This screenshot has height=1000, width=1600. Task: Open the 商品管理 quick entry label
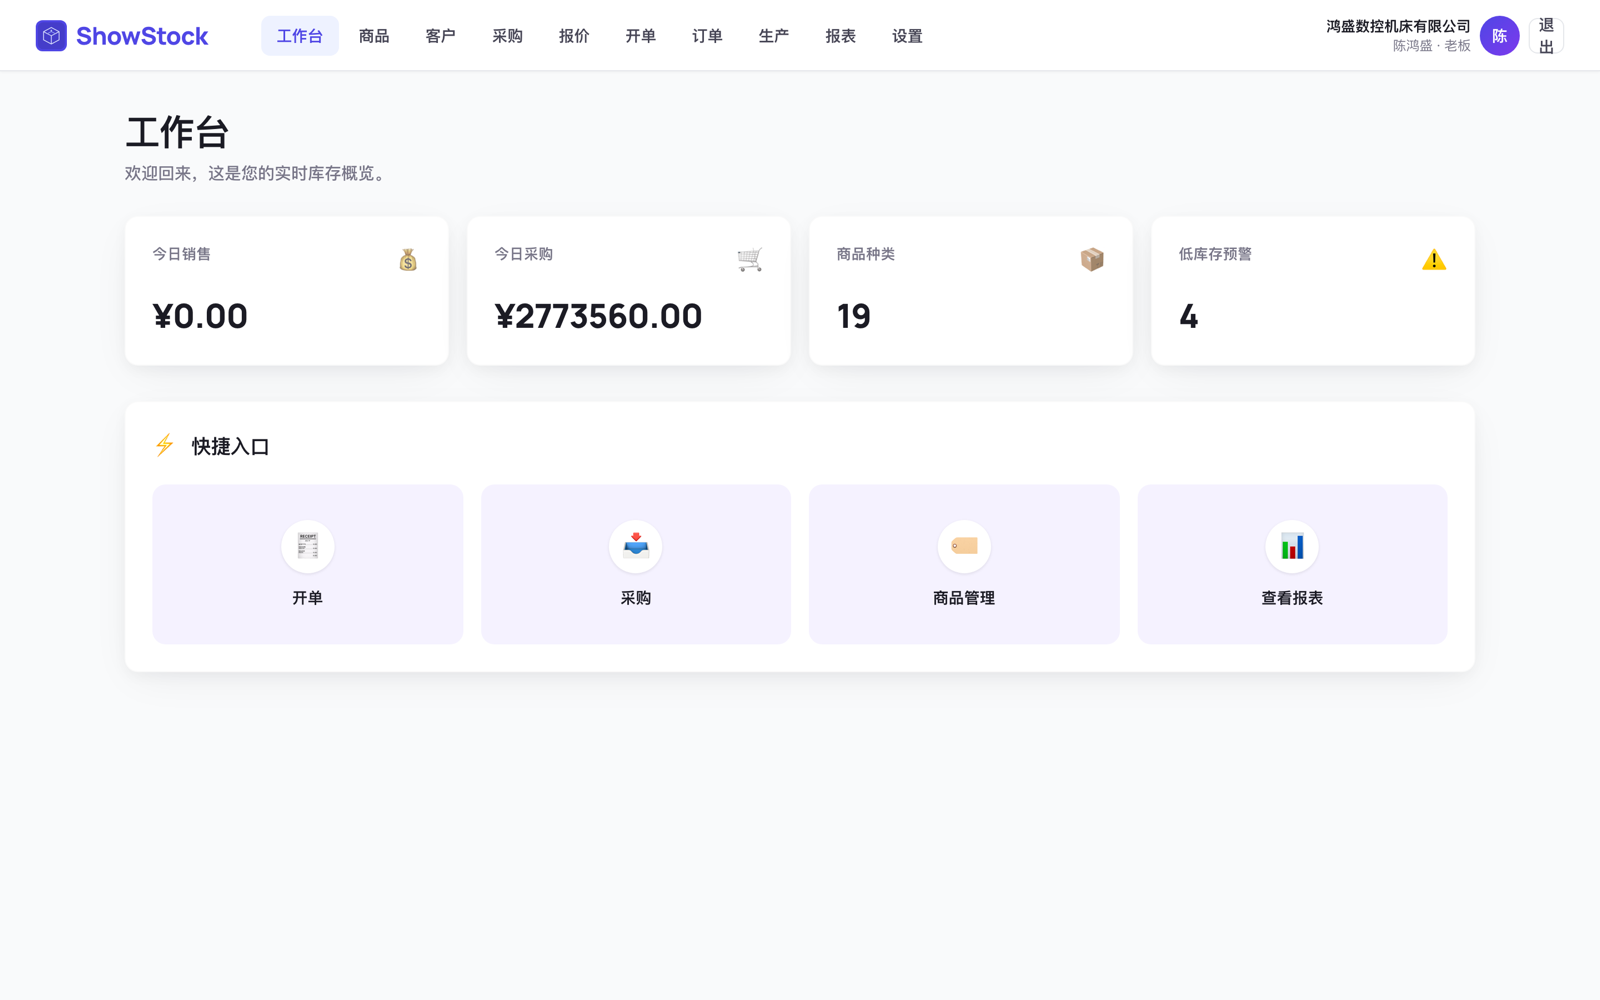coord(964,598)
